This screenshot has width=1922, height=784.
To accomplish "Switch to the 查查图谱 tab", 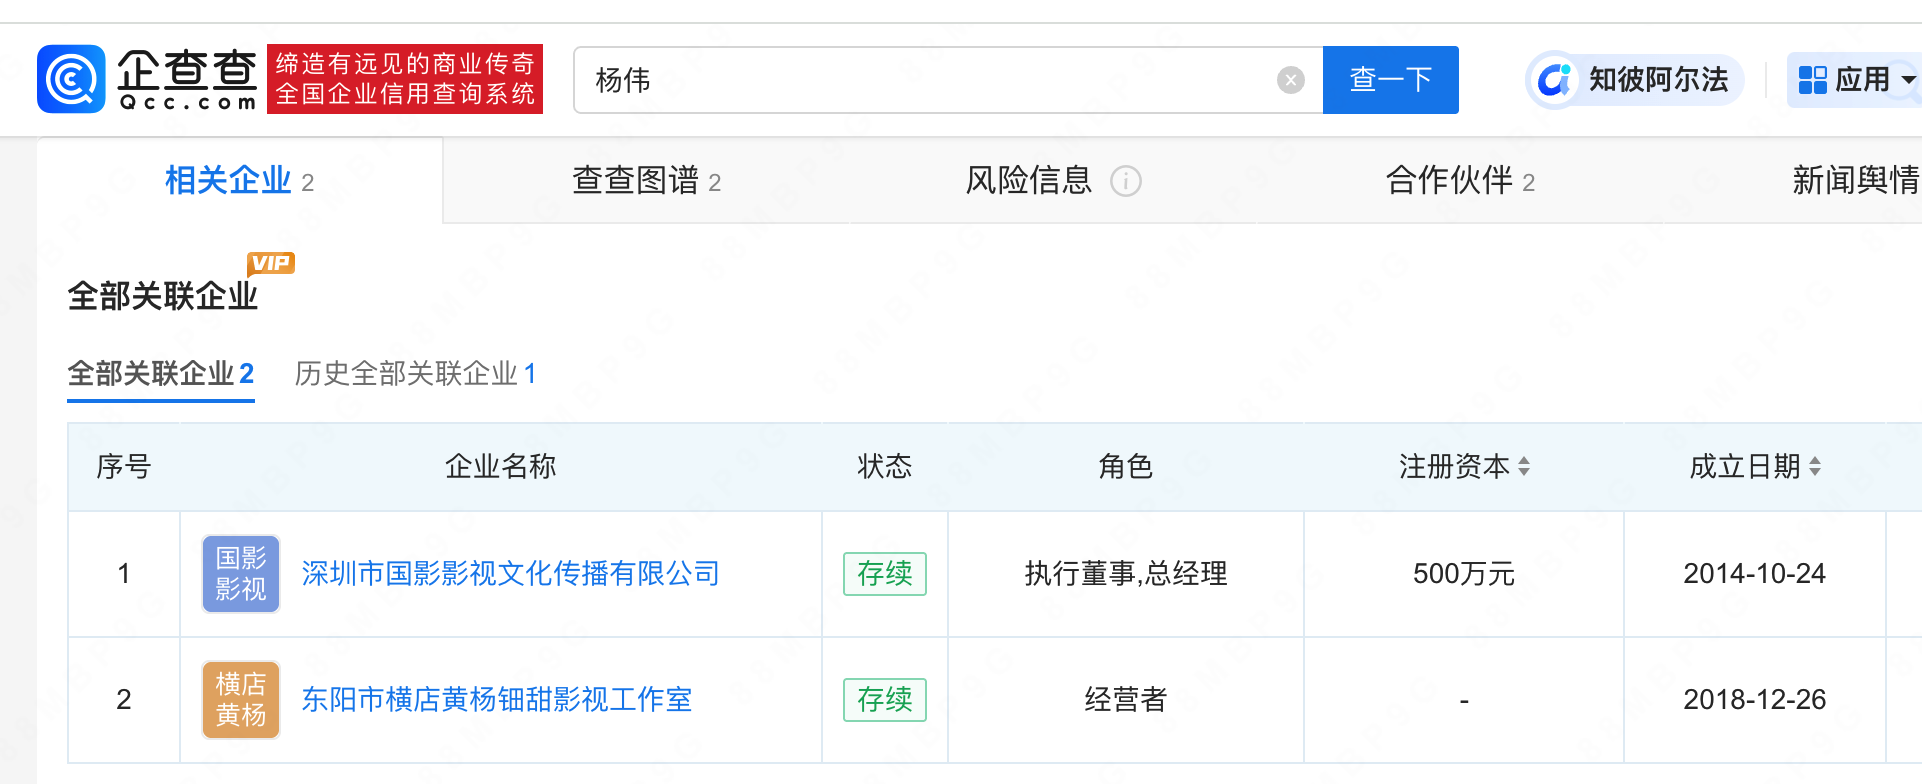I will tap(646, 181).
